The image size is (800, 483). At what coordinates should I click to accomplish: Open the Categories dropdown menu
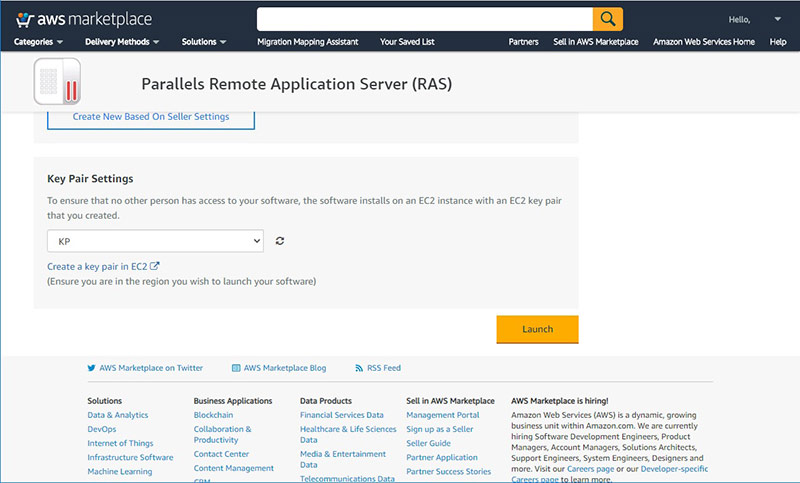tap(38, 42)
